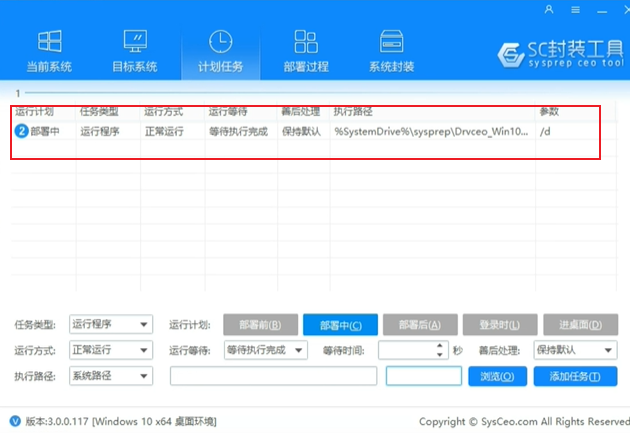The width and height of the screenshot is (630, 433).
Task: Click the 任务类型 column header
Action: pos(99,112)
